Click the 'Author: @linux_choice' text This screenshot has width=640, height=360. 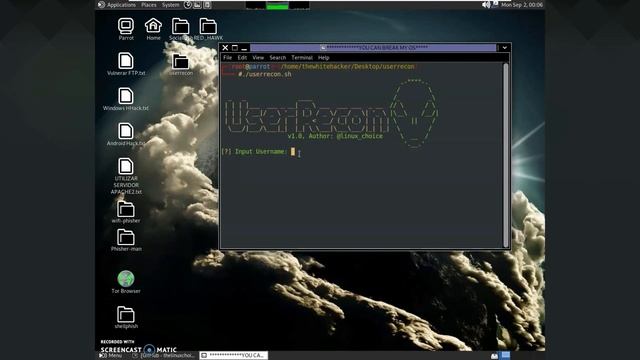point(346,136)
